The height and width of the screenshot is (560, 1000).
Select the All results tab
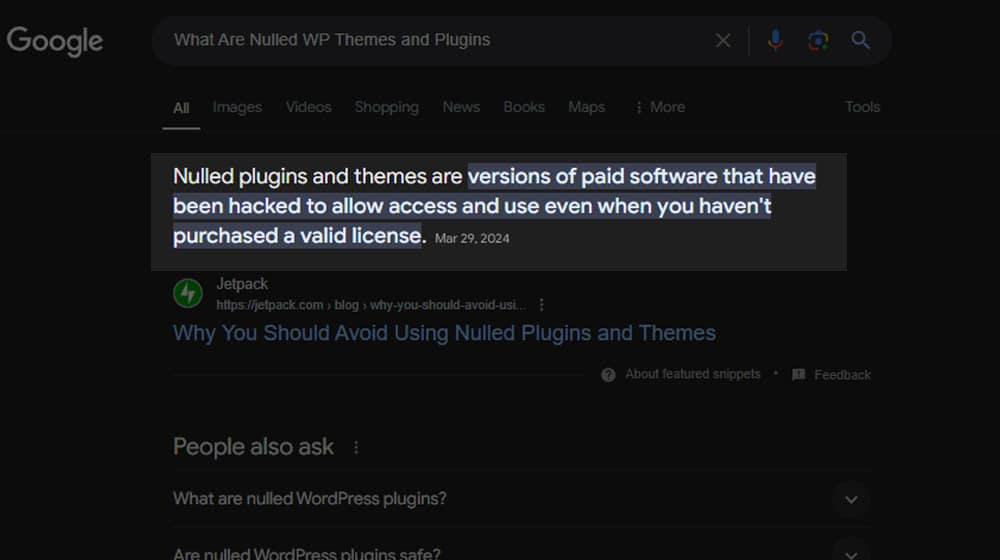pyautogui.click(x=181, y=108)
